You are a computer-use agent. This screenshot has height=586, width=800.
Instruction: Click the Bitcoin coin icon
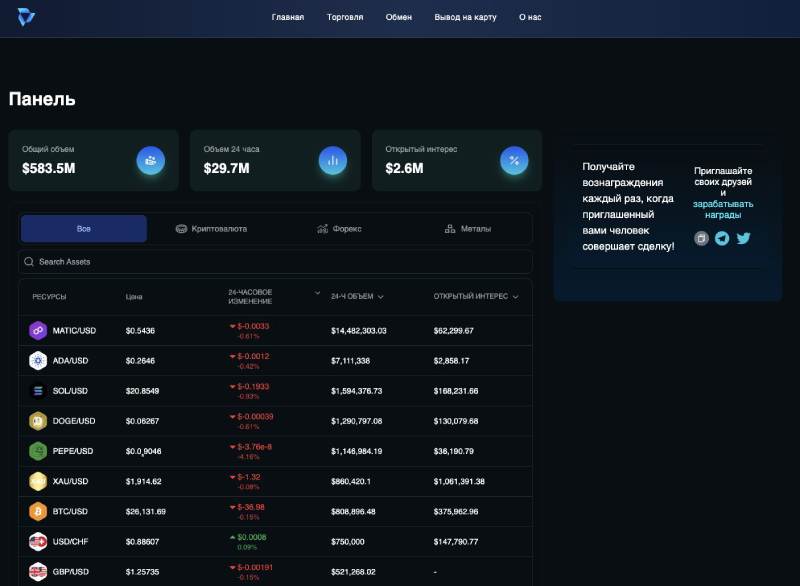pos(38,511)
